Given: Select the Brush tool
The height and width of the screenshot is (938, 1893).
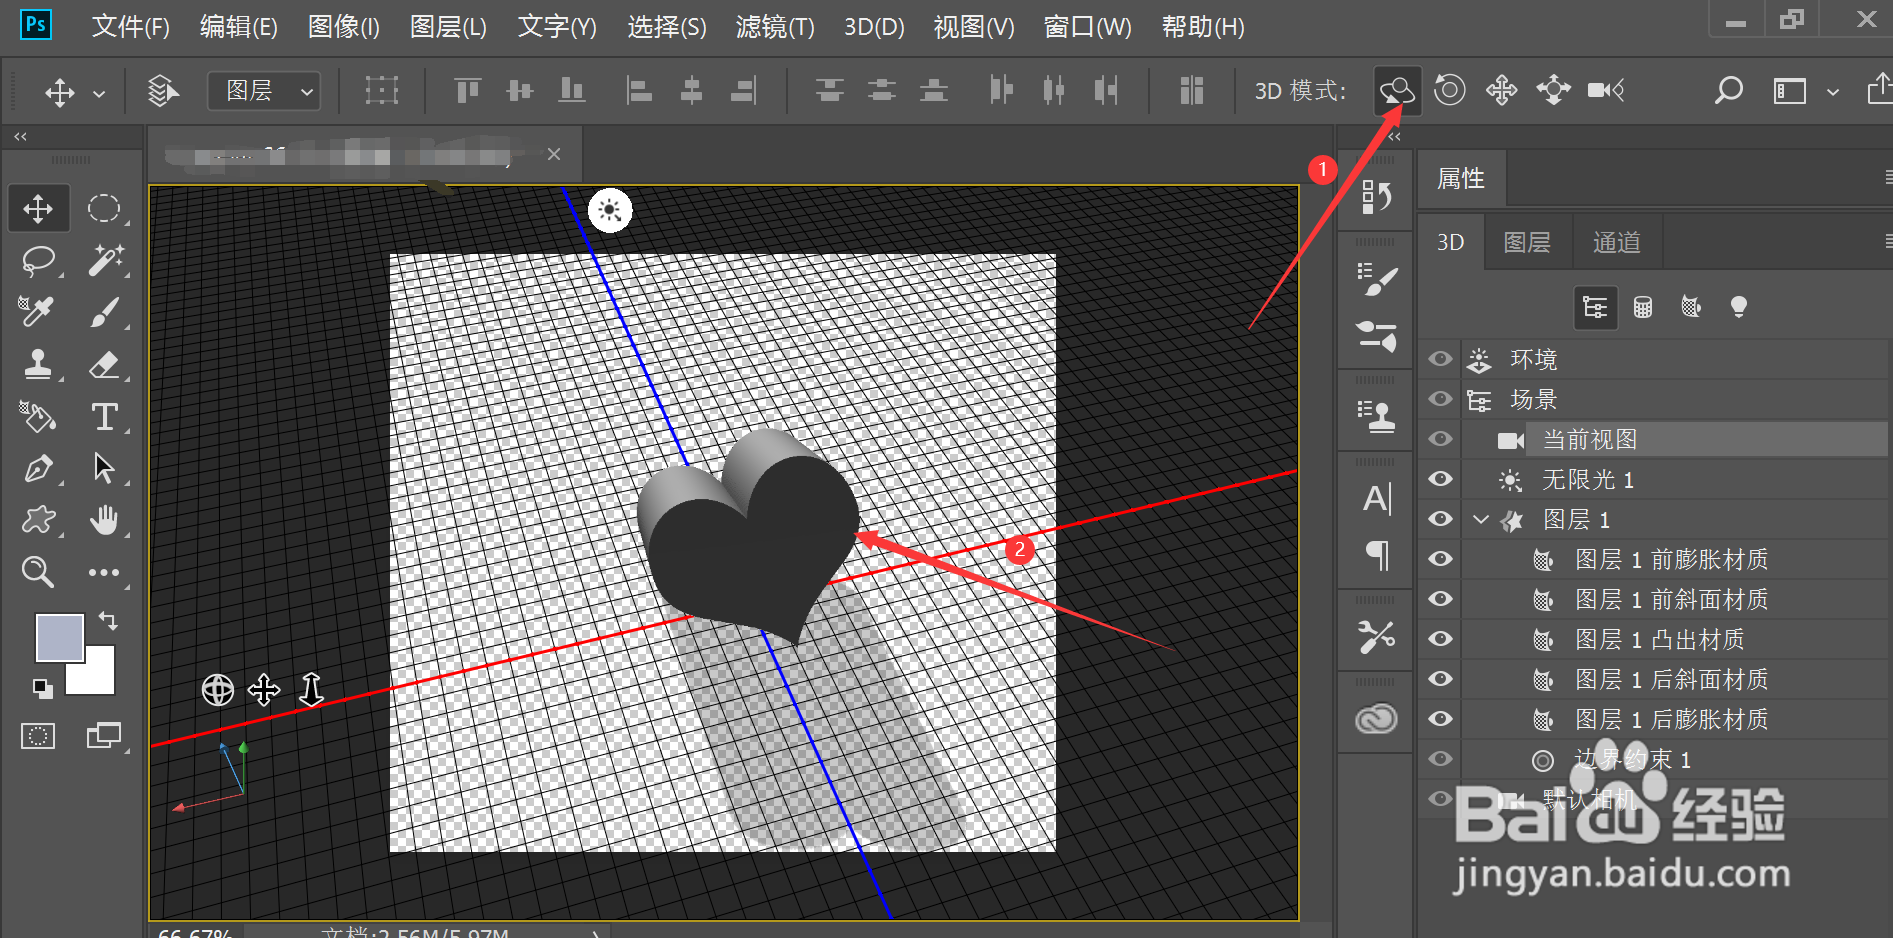Looking at the screenshot, I should [104, 312].
